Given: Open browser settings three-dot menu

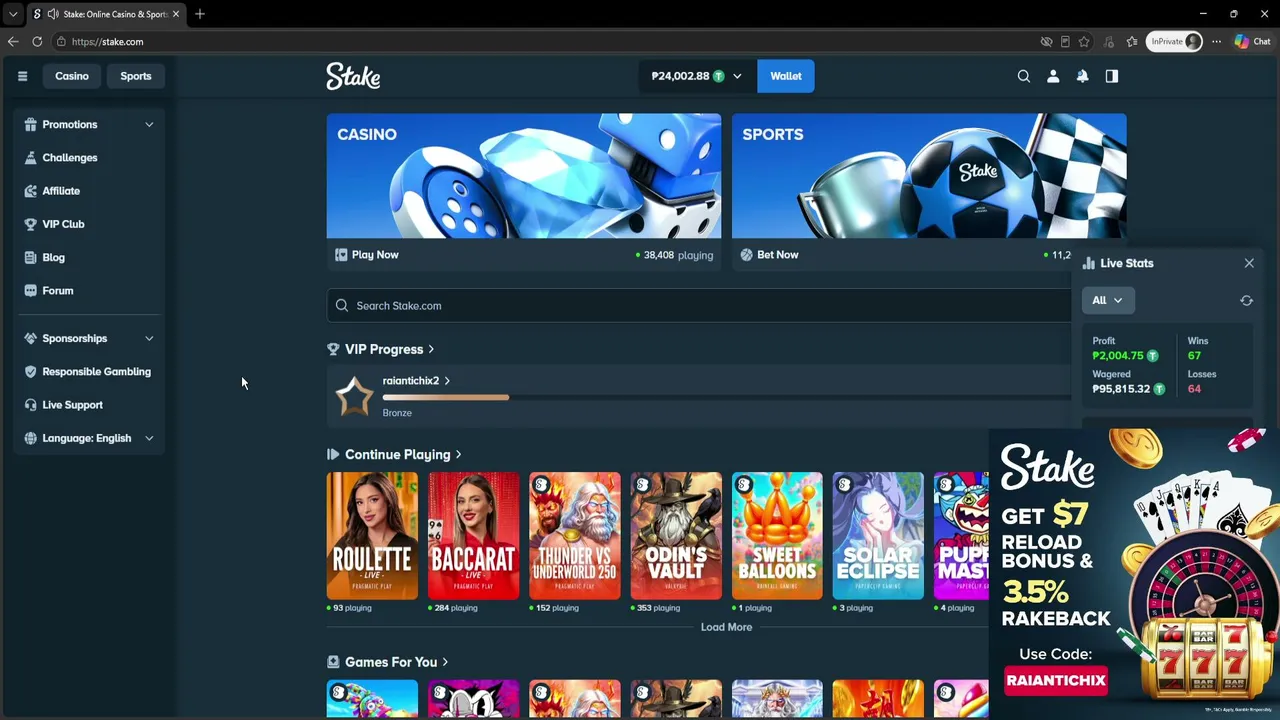Looking at the screenshot, I should 1216,41.
